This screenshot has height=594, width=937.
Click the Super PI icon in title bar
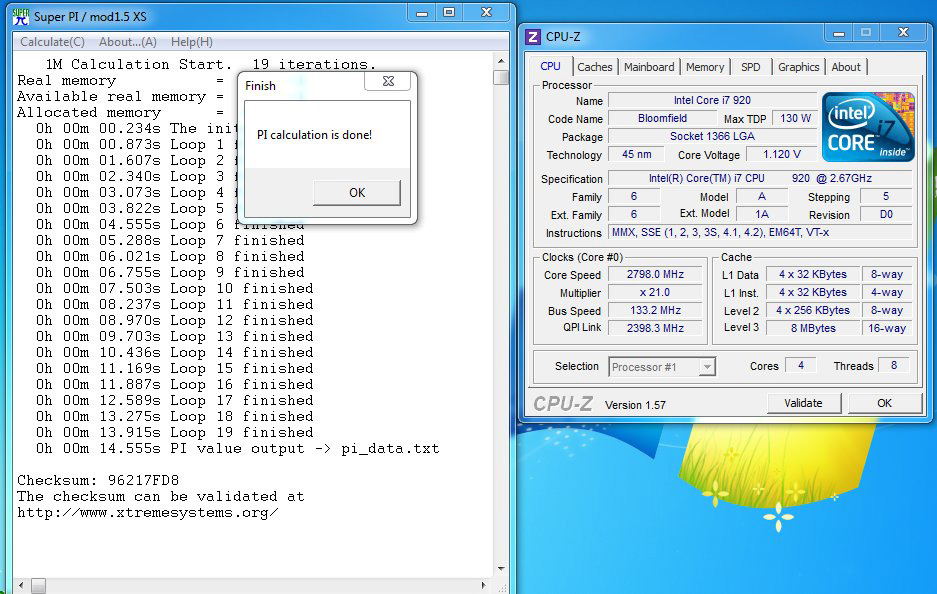tap(20, 15)
